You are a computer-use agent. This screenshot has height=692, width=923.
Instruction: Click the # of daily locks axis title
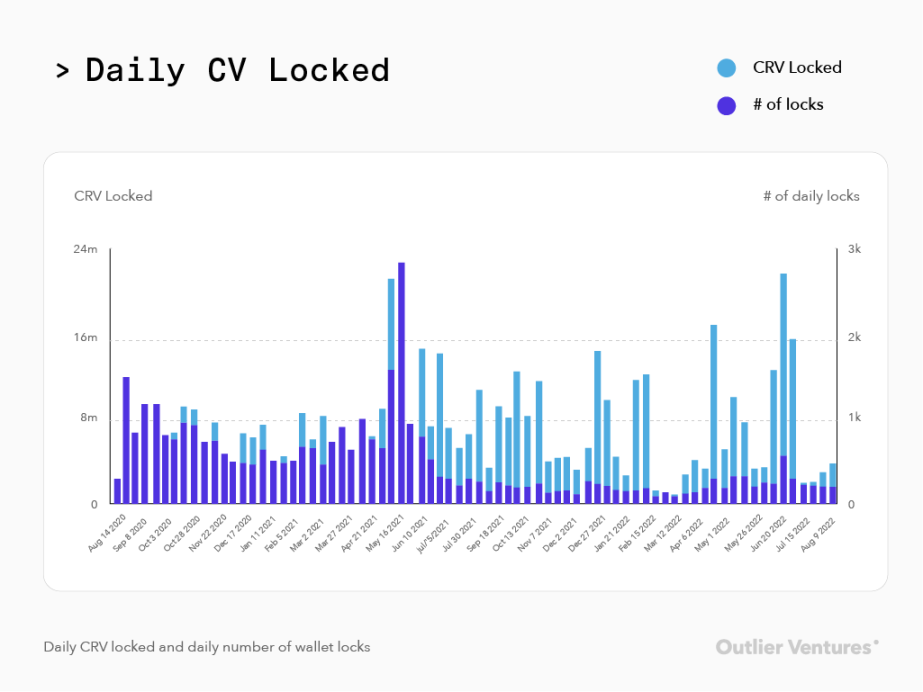pos(811,196)
